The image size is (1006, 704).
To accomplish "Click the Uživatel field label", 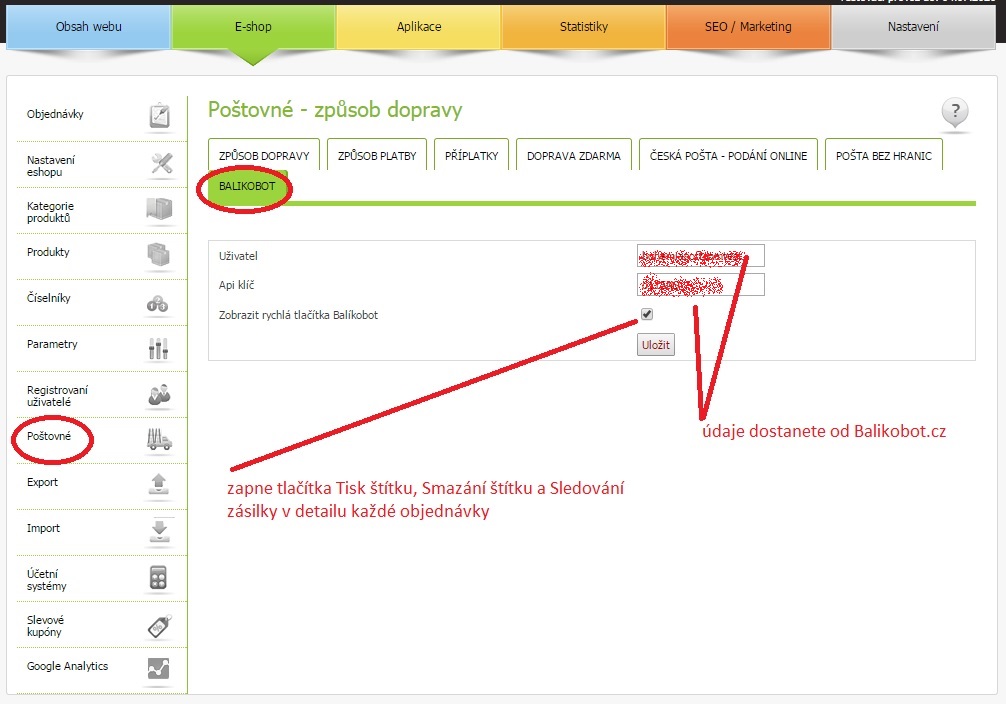I will tap(238, 256).
